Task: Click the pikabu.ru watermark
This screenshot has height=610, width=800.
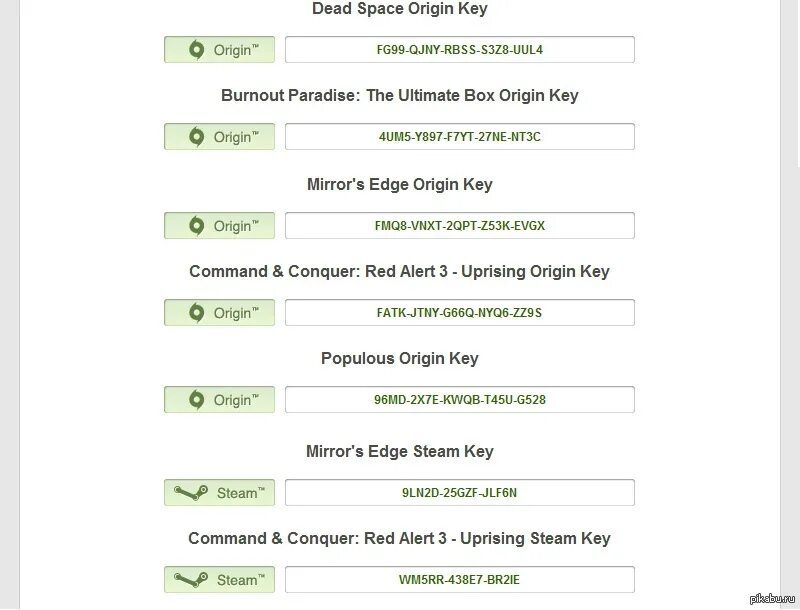Action: (772, 599)
